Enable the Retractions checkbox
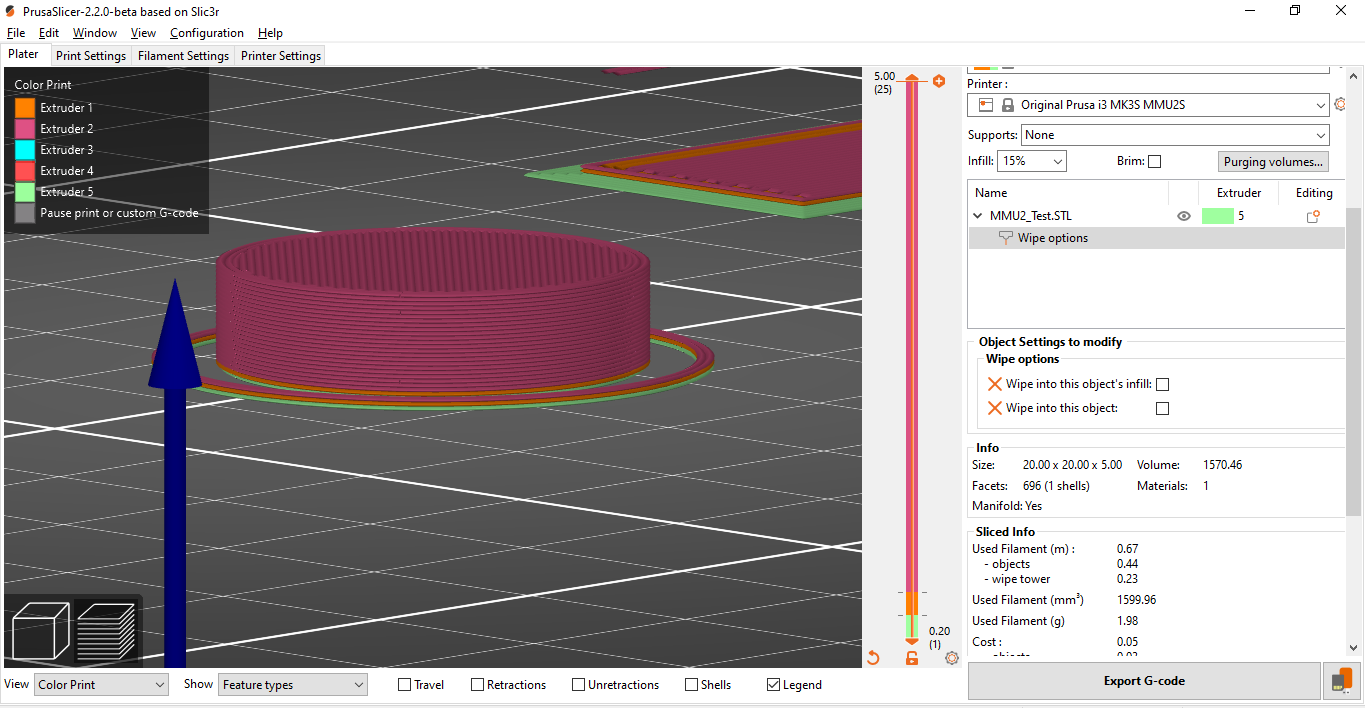This screenshot has width=1365, height=708. pos(478,685)
